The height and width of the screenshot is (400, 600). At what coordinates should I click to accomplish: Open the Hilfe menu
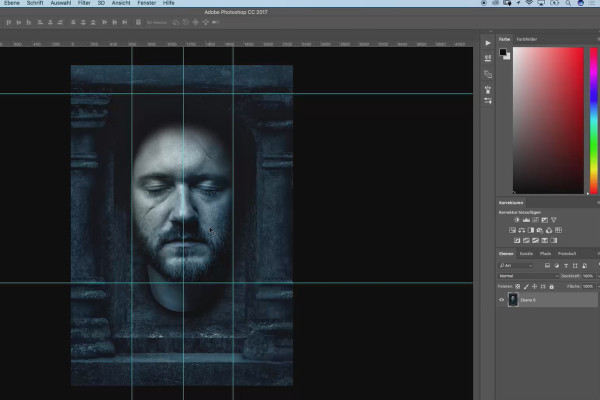(x=168, y=3)
